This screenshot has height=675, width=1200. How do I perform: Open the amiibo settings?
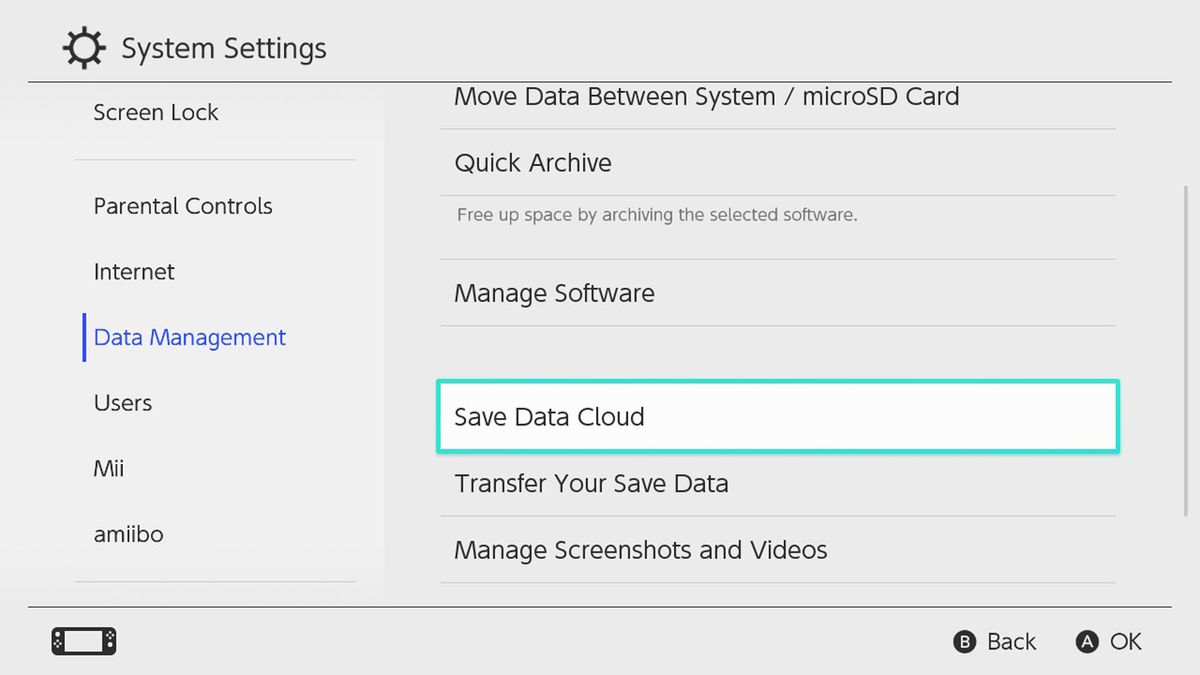coord(128,534)
